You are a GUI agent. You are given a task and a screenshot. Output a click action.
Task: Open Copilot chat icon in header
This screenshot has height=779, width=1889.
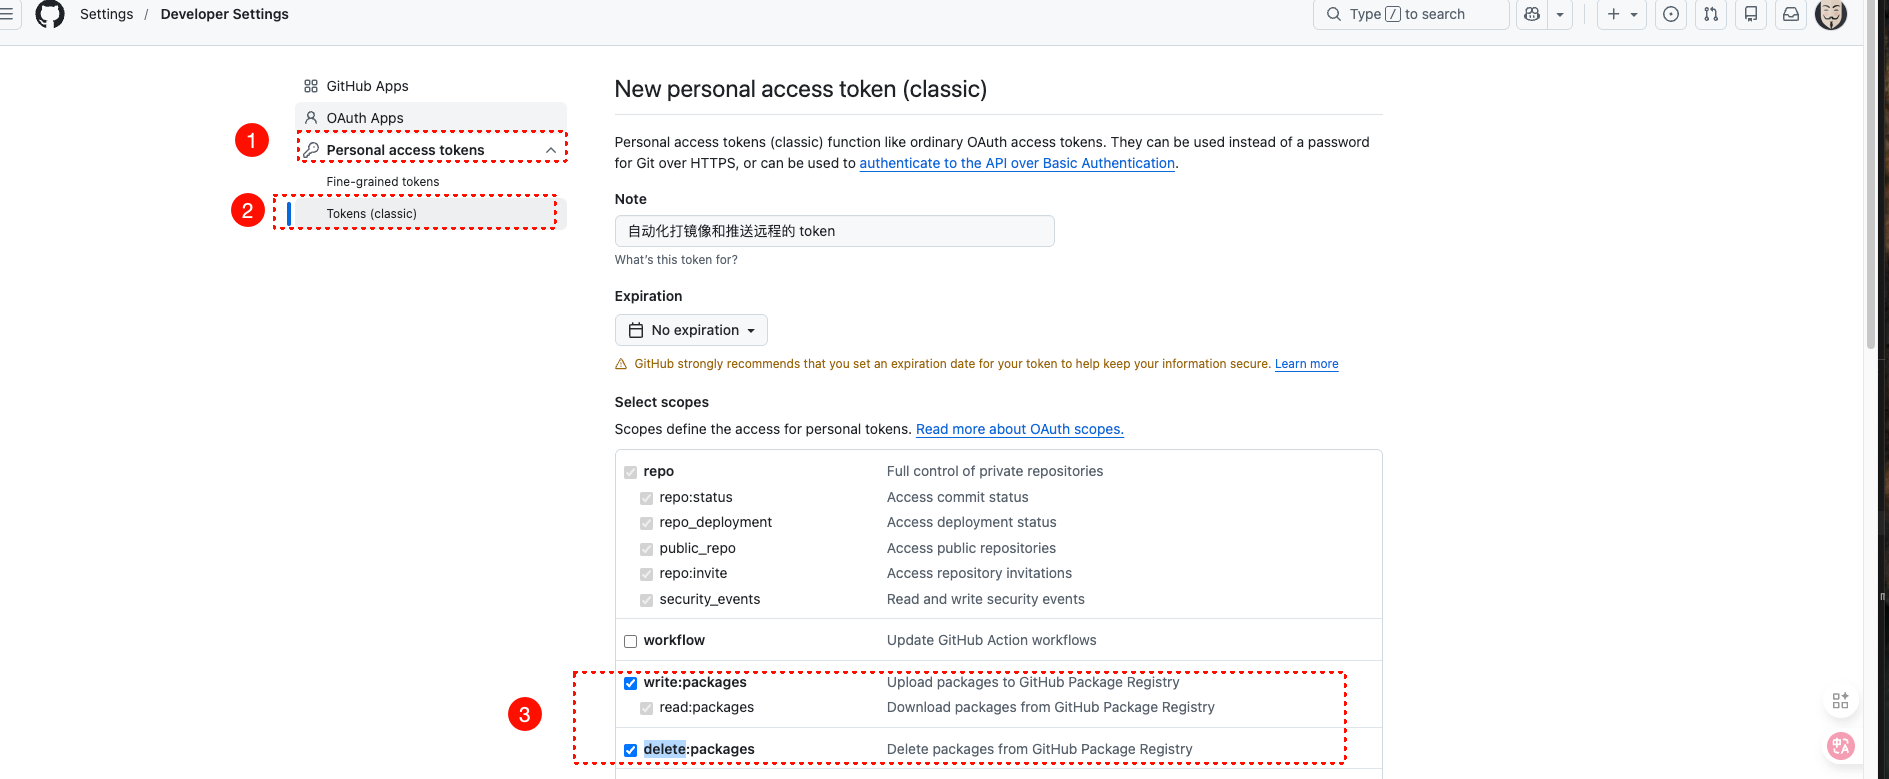click(1532, 14)
